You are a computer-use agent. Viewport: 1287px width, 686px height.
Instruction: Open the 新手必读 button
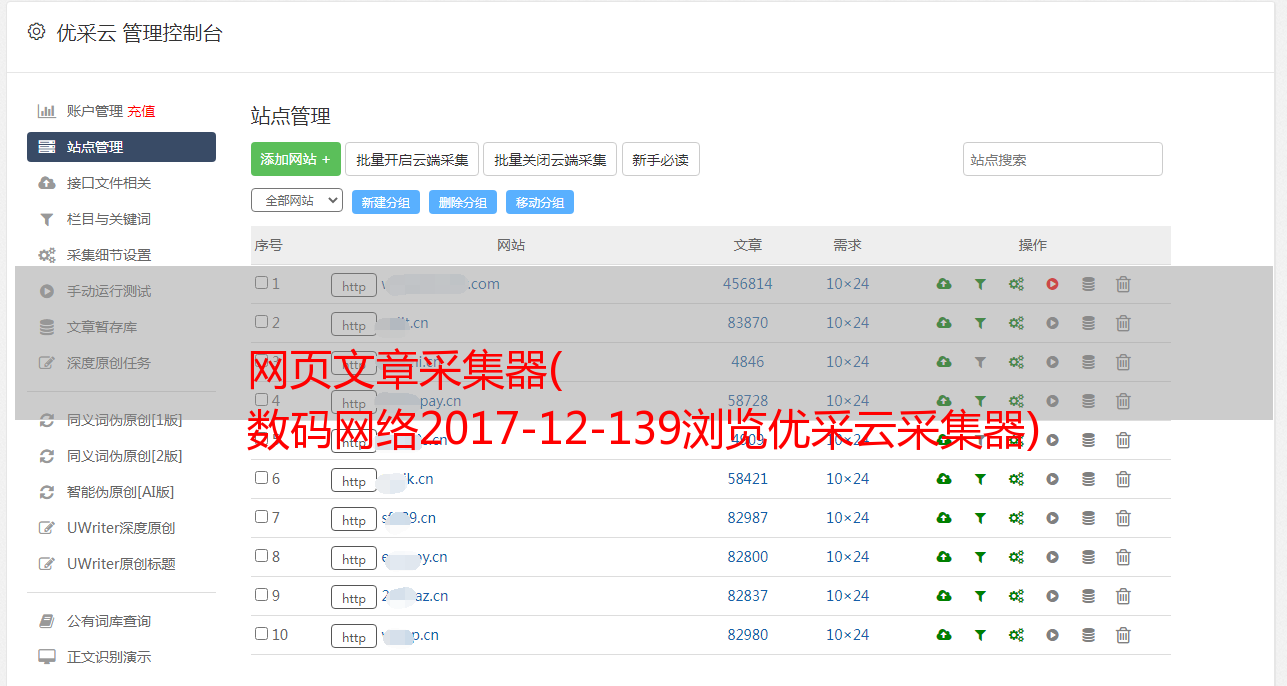660,159
